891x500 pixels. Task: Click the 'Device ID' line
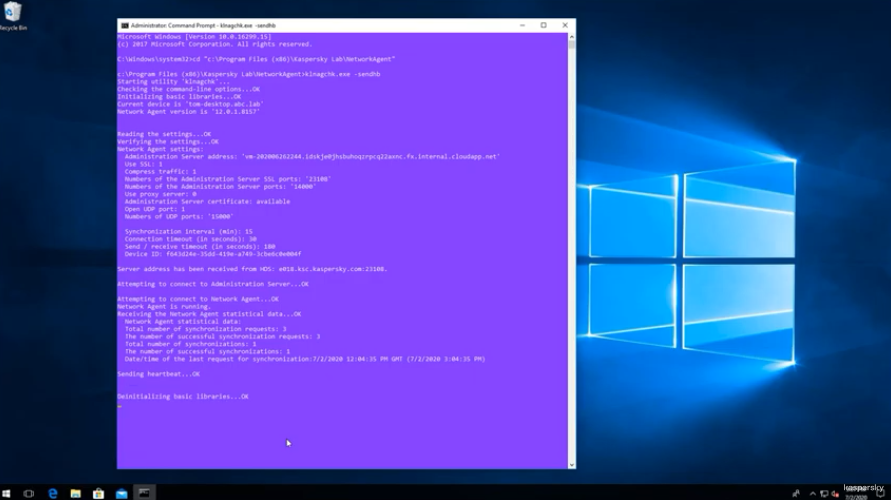pyautogui.click(x=213, y=254)
